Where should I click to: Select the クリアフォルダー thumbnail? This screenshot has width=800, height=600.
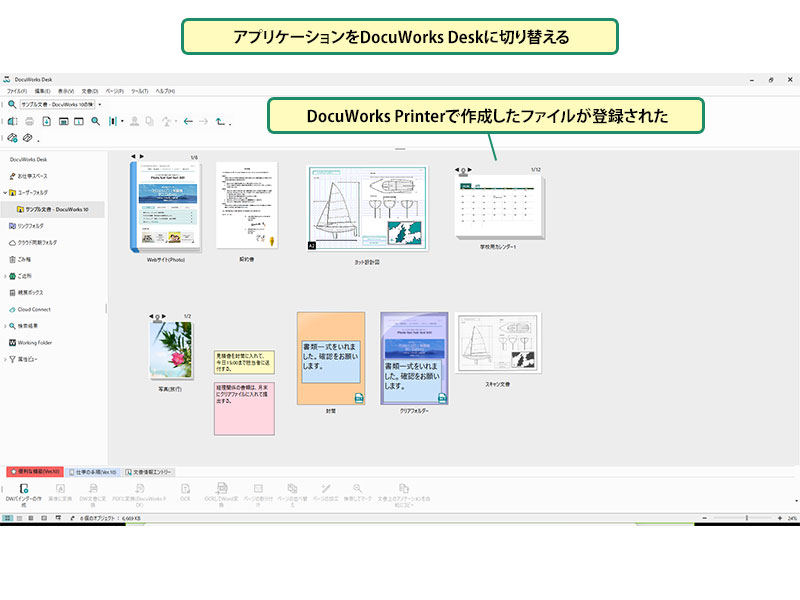coord(414,358)
